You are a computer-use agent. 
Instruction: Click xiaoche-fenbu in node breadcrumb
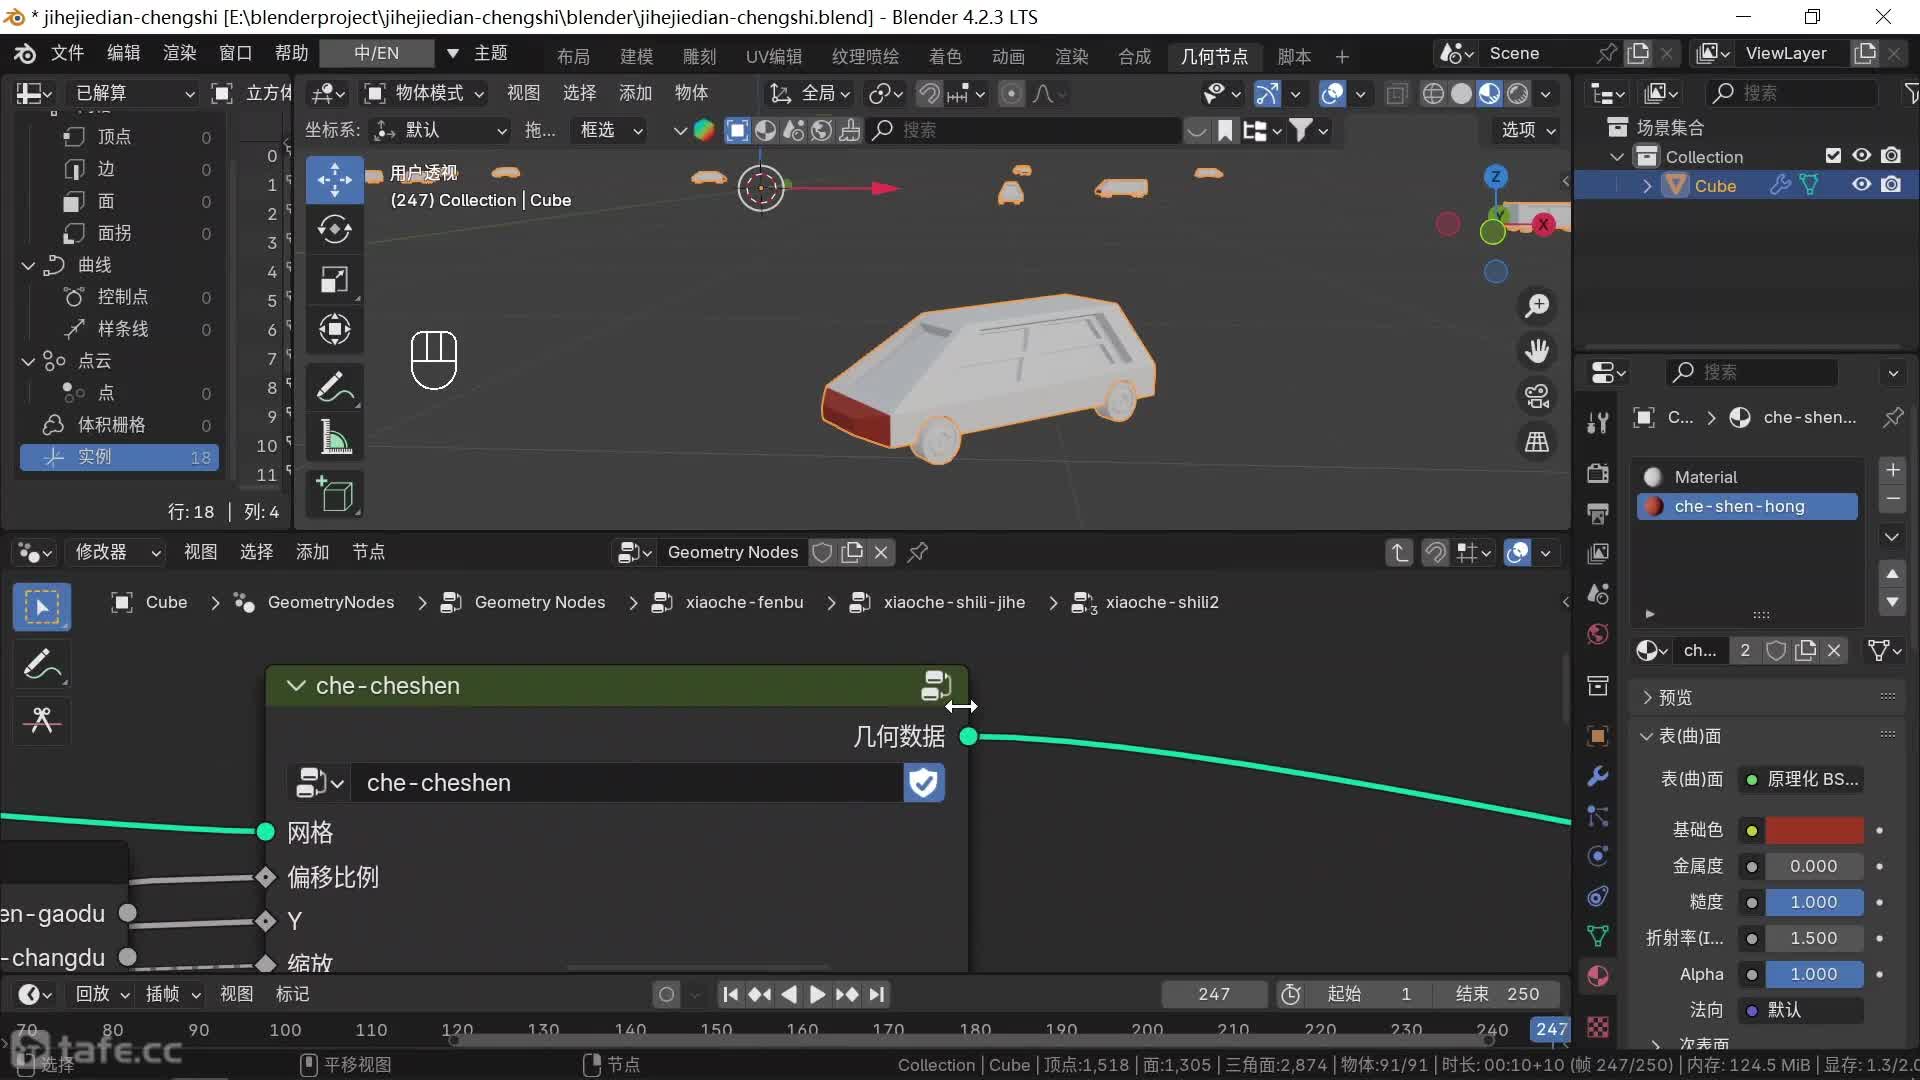pos(744,602)
